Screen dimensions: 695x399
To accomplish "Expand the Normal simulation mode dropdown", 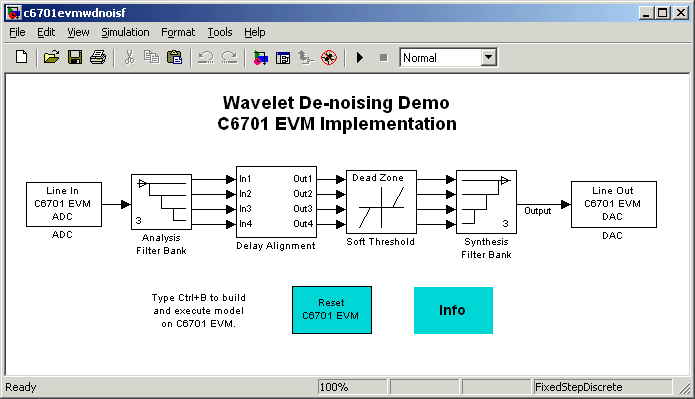I will tap(488, 58).
